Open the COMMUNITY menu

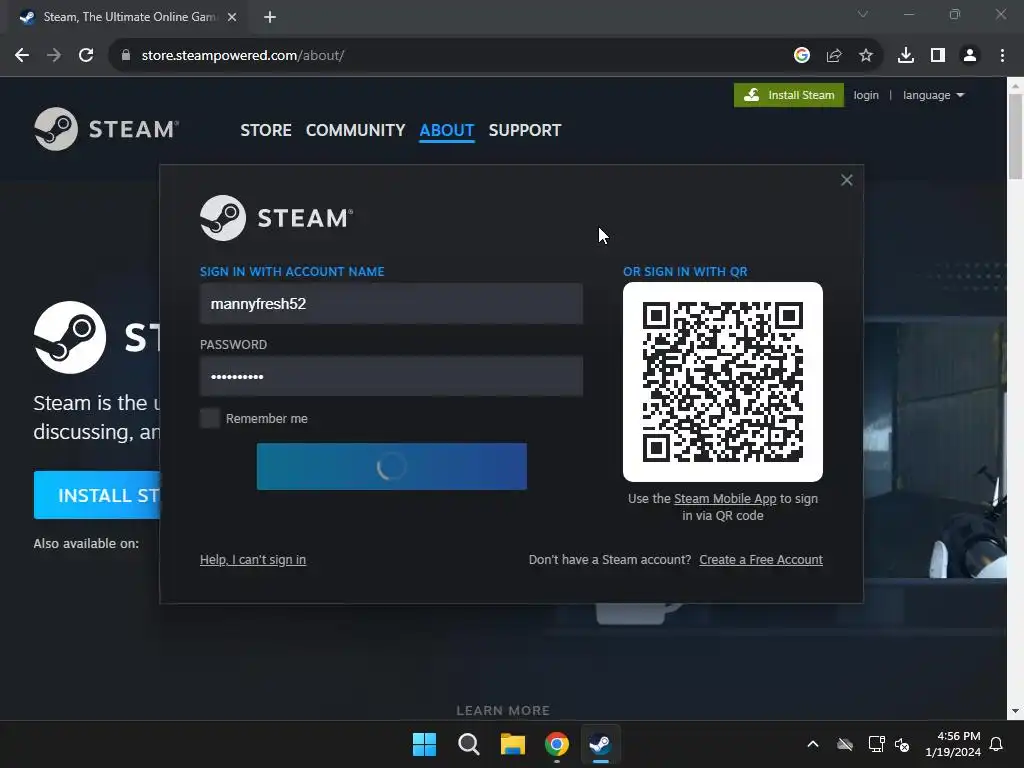355,130
